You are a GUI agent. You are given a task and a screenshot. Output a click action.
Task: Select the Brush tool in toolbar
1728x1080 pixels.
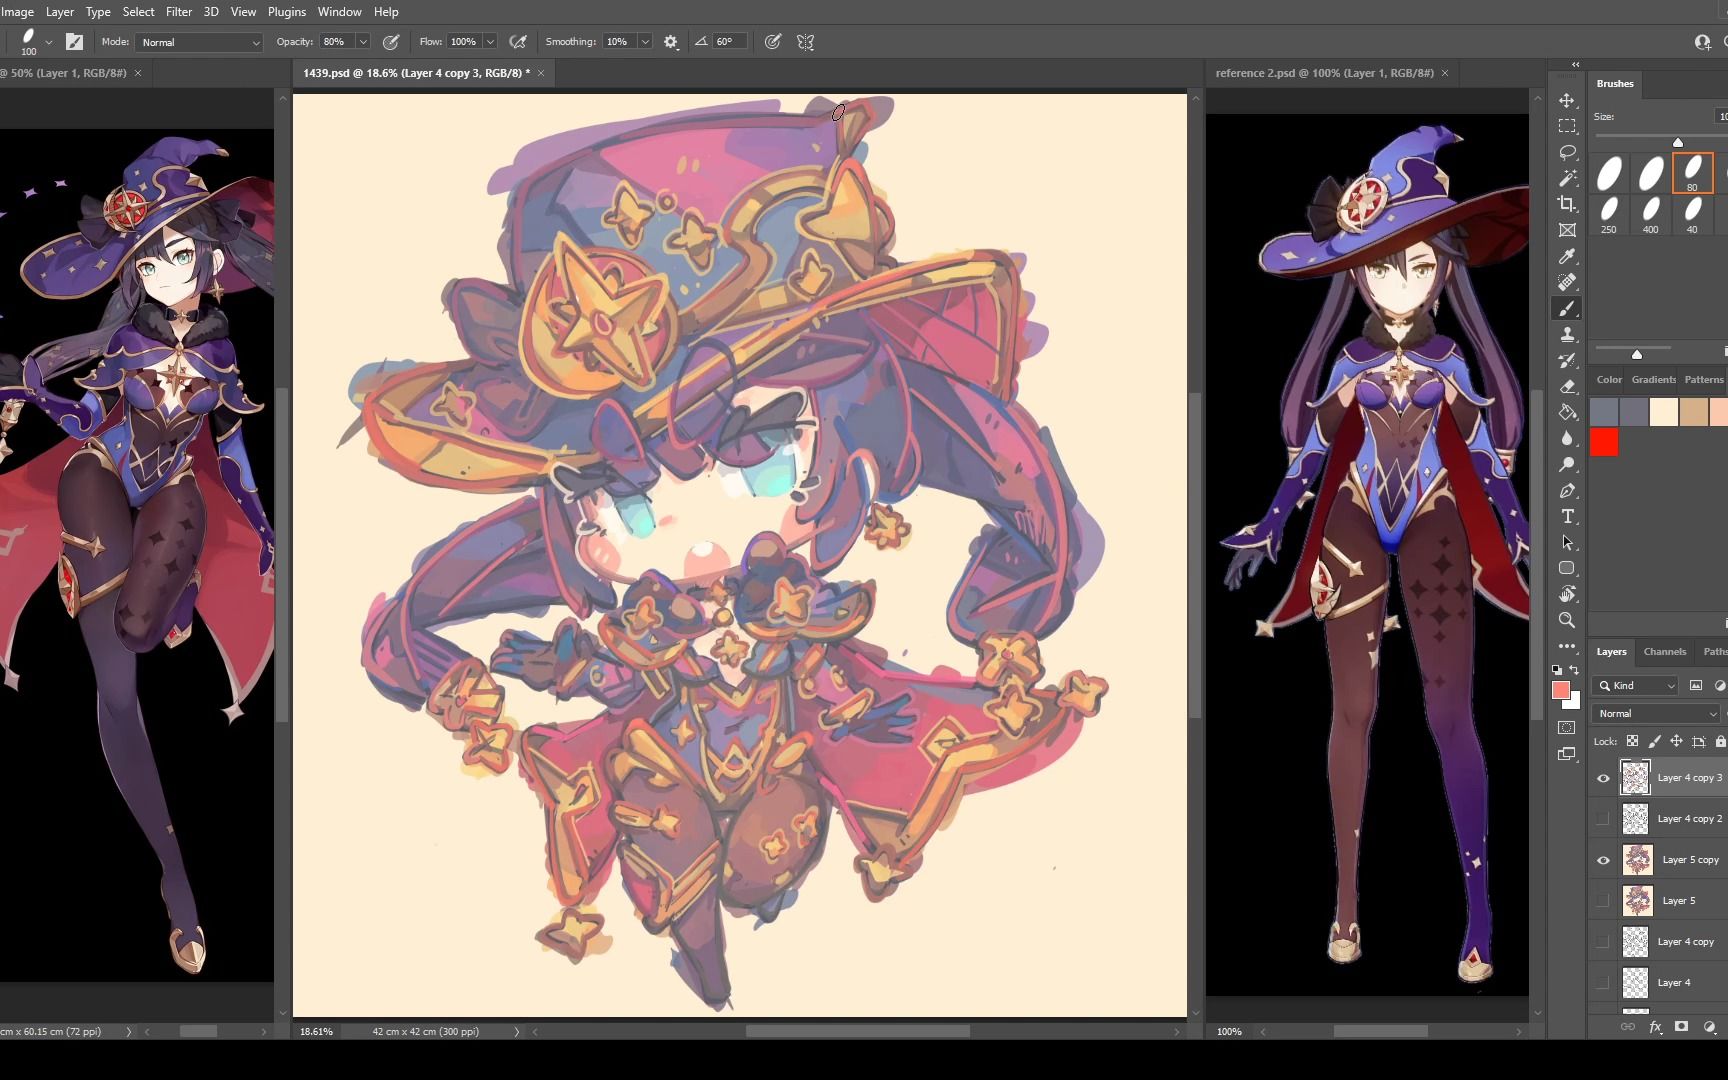[x=1567, y=308]
